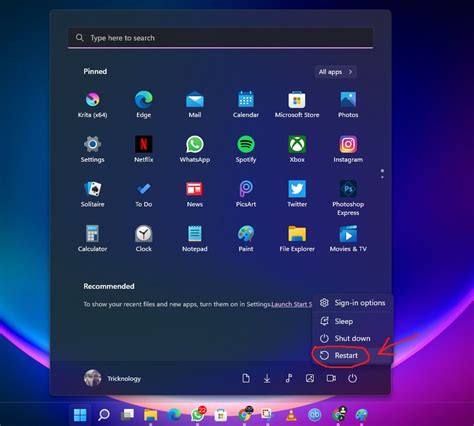
Task: Open File Explorer from the taskbar
Action: tap(151, 415)
